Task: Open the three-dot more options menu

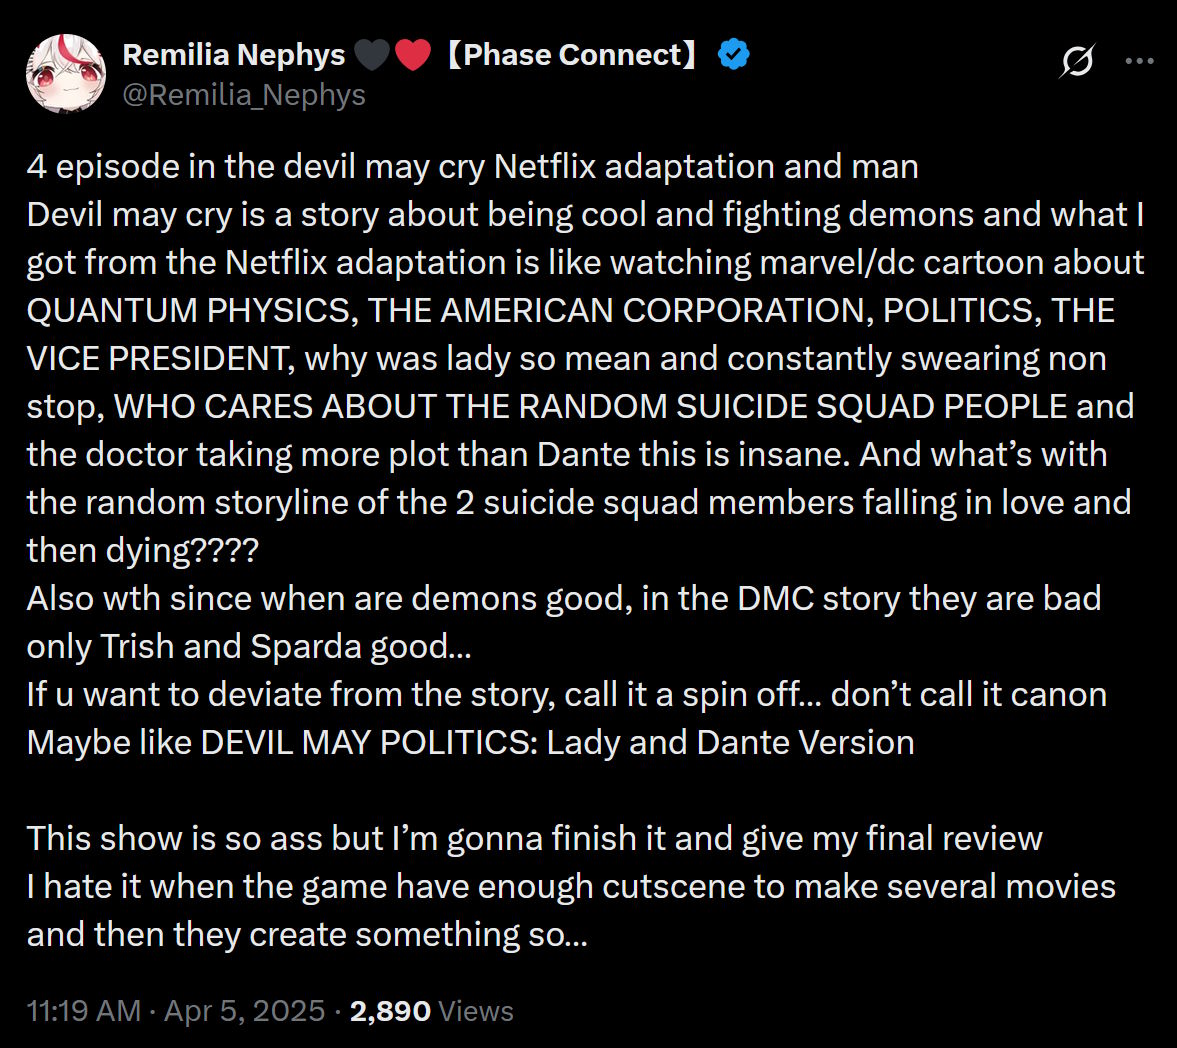Action: [x=1139, y=61]
